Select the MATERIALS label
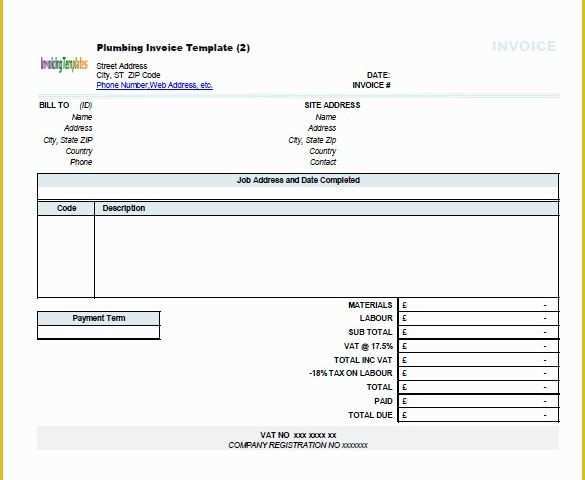This screenshot has width=585, height=480. pyautogui.click(x=370, y=305)
